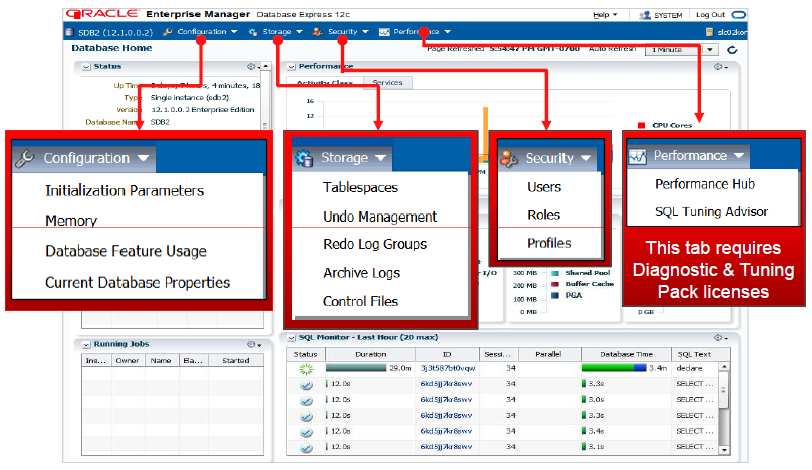Viewport: 812px width, 470px height.
Task: Select Roles in the Security menu
Action: point(543,215)
